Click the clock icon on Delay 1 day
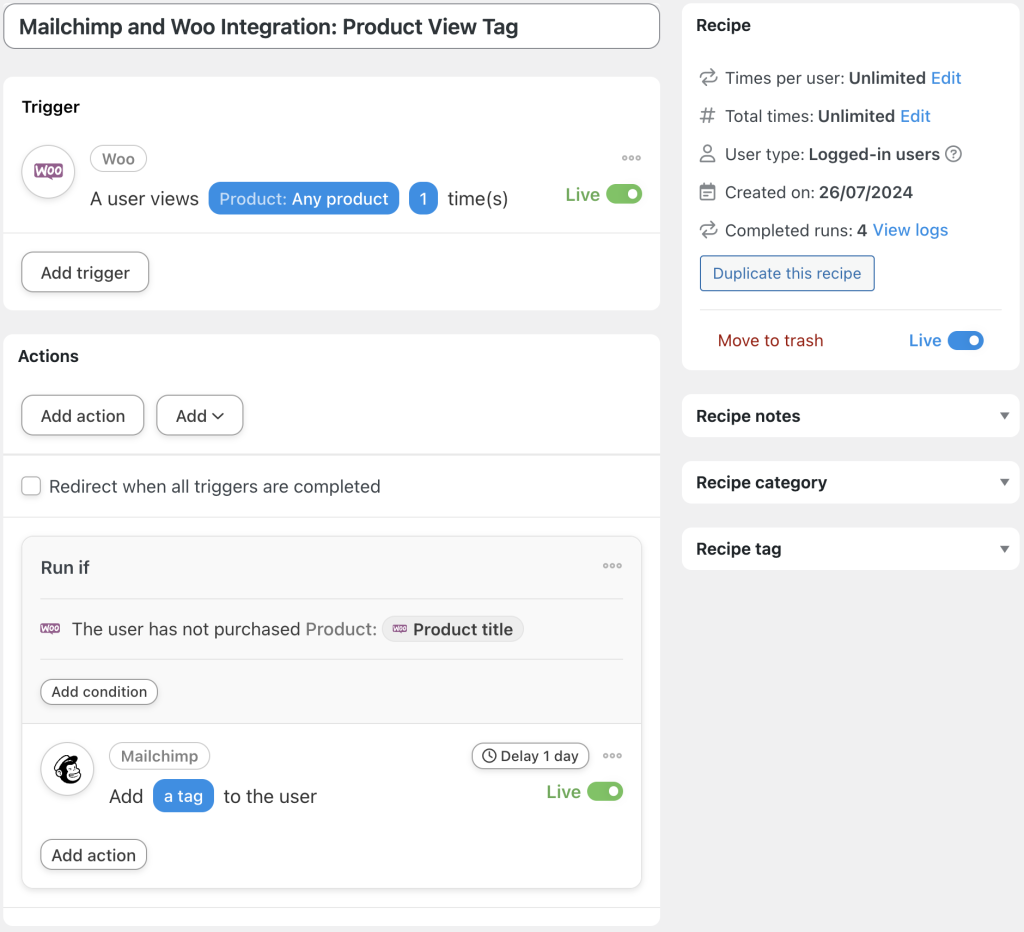This screenshot has height=932, width=1024. click(488, 756)
